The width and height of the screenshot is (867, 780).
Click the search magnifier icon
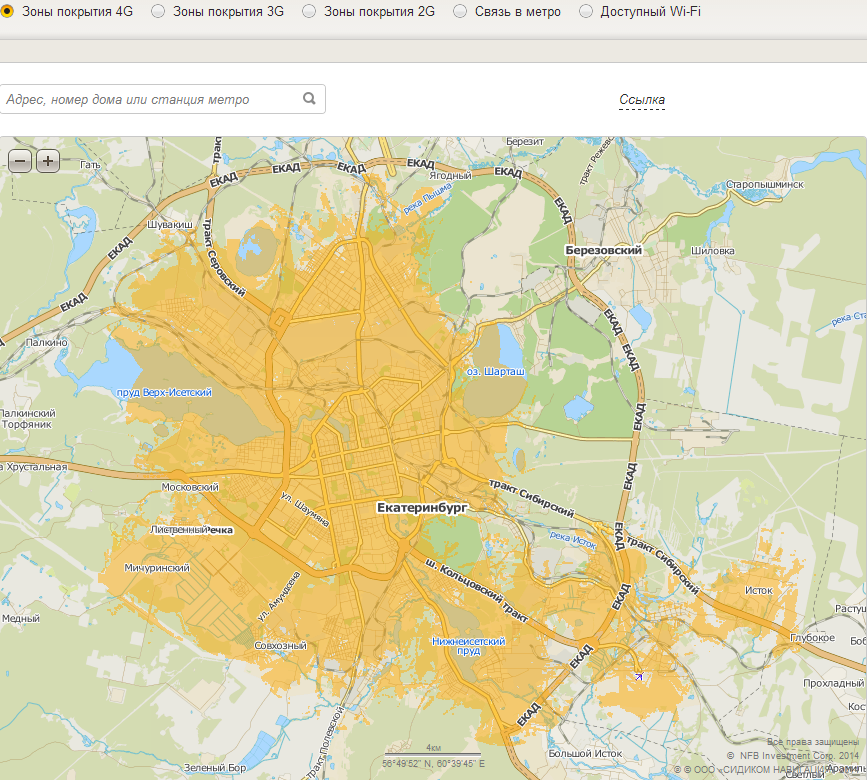click(310, 99)
